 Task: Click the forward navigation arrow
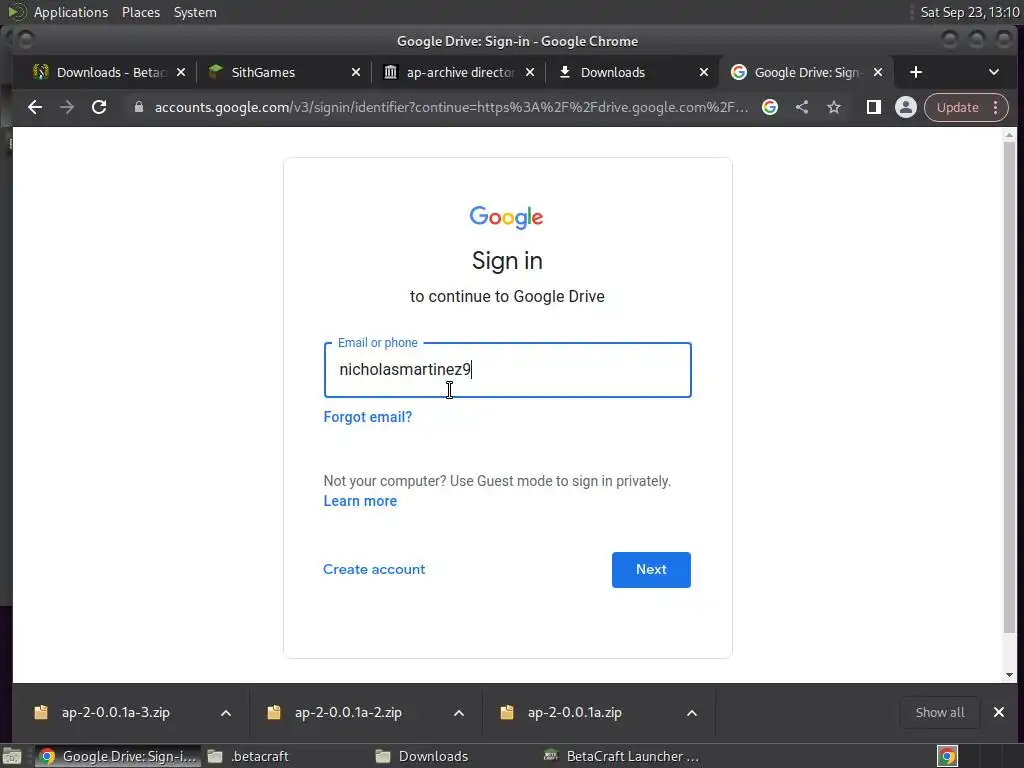click(x=67, y=107)
